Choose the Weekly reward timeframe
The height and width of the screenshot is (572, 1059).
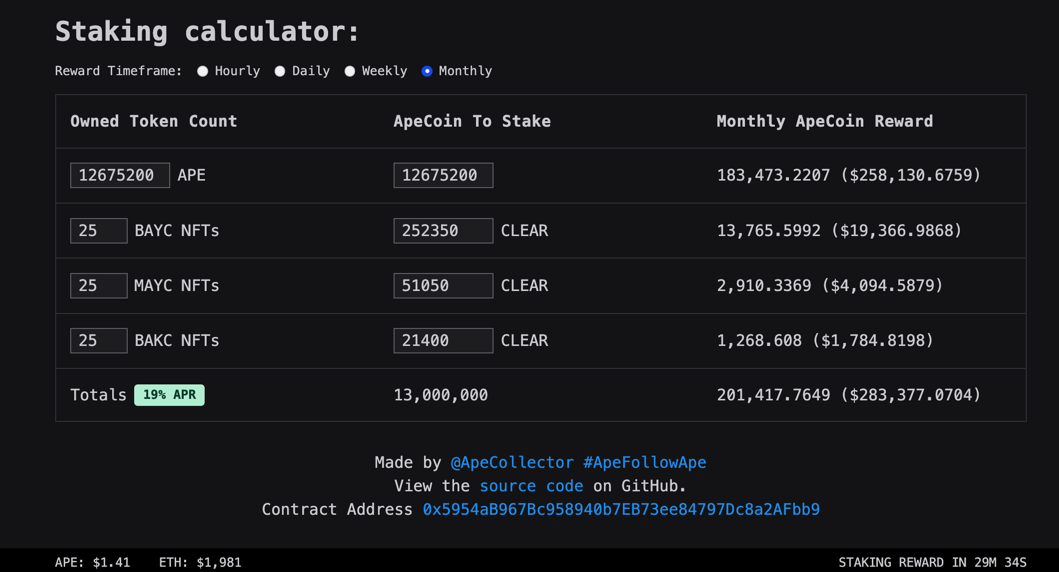[x=350, y=71]
